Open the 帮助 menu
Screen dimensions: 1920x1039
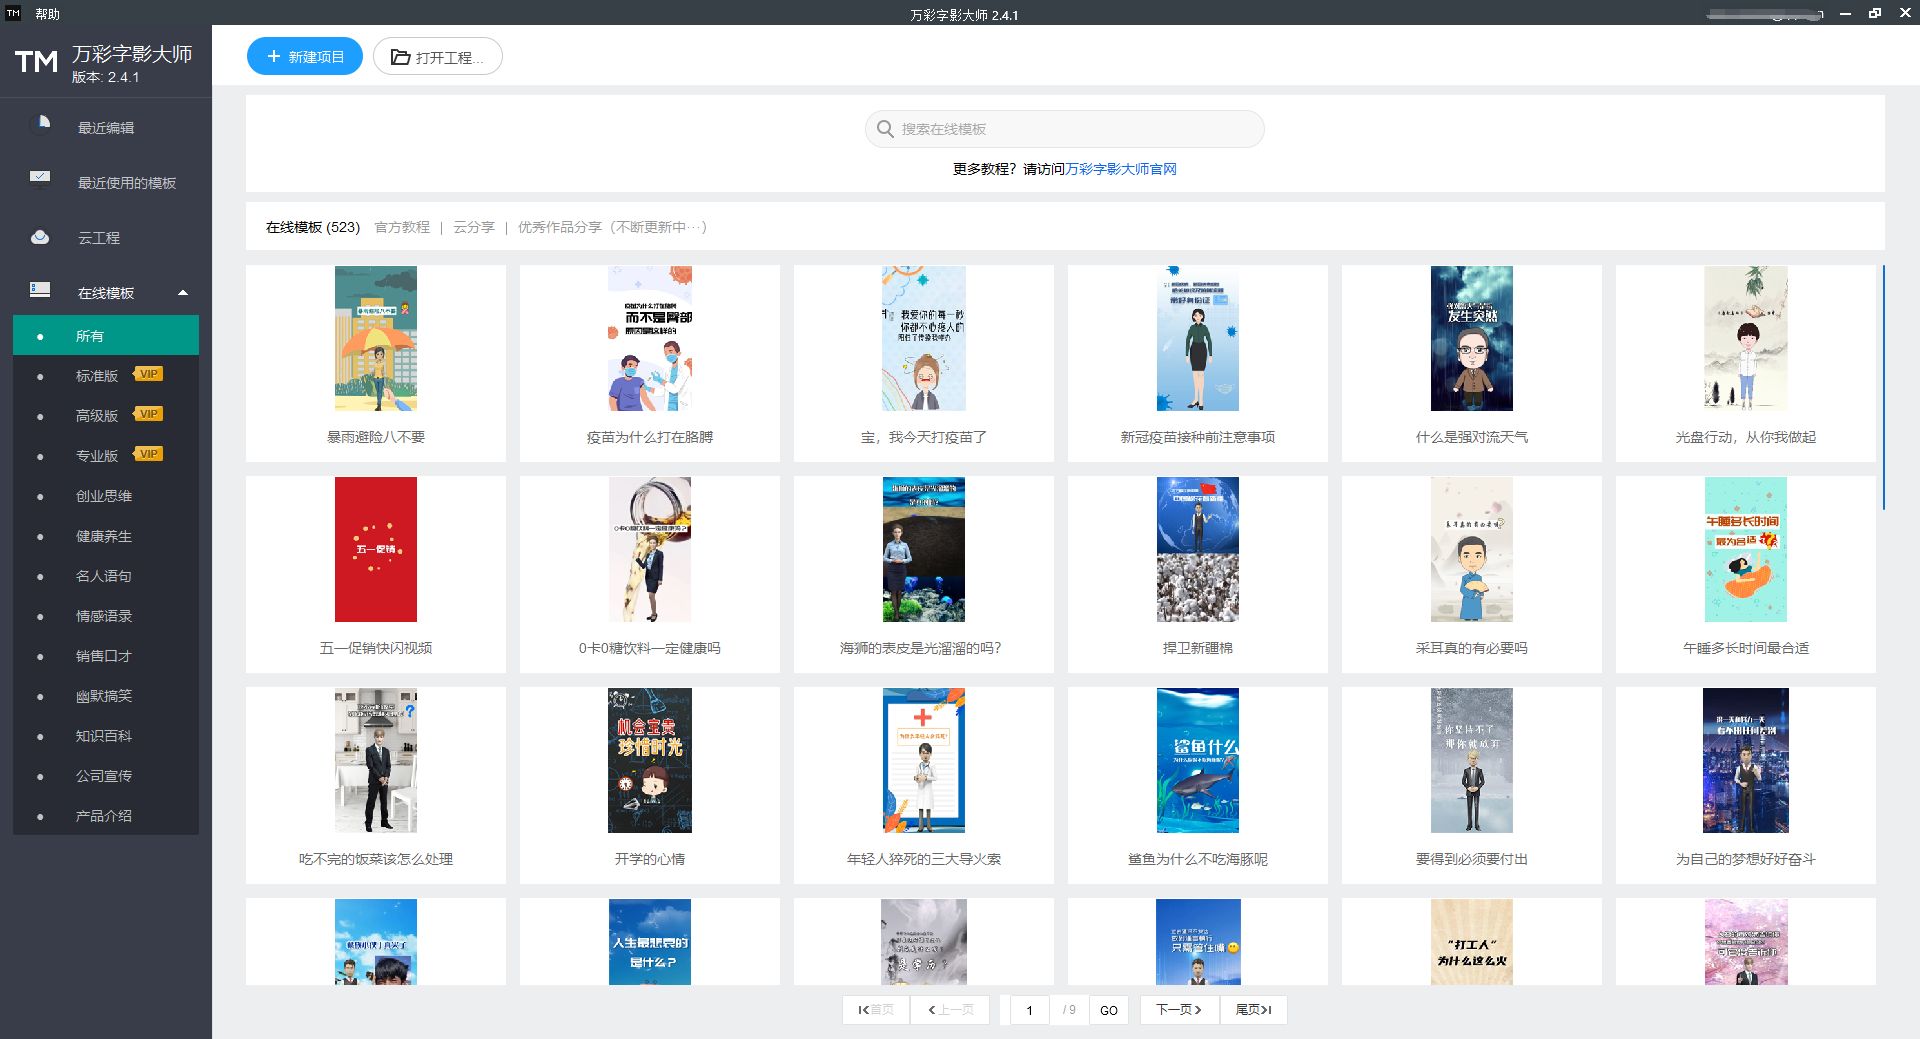coord(47,14)
